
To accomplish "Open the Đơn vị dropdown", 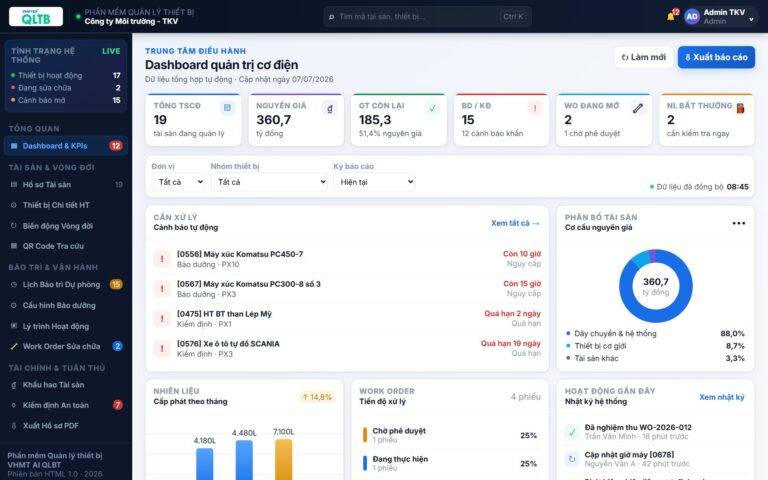I will pos(178,182).
